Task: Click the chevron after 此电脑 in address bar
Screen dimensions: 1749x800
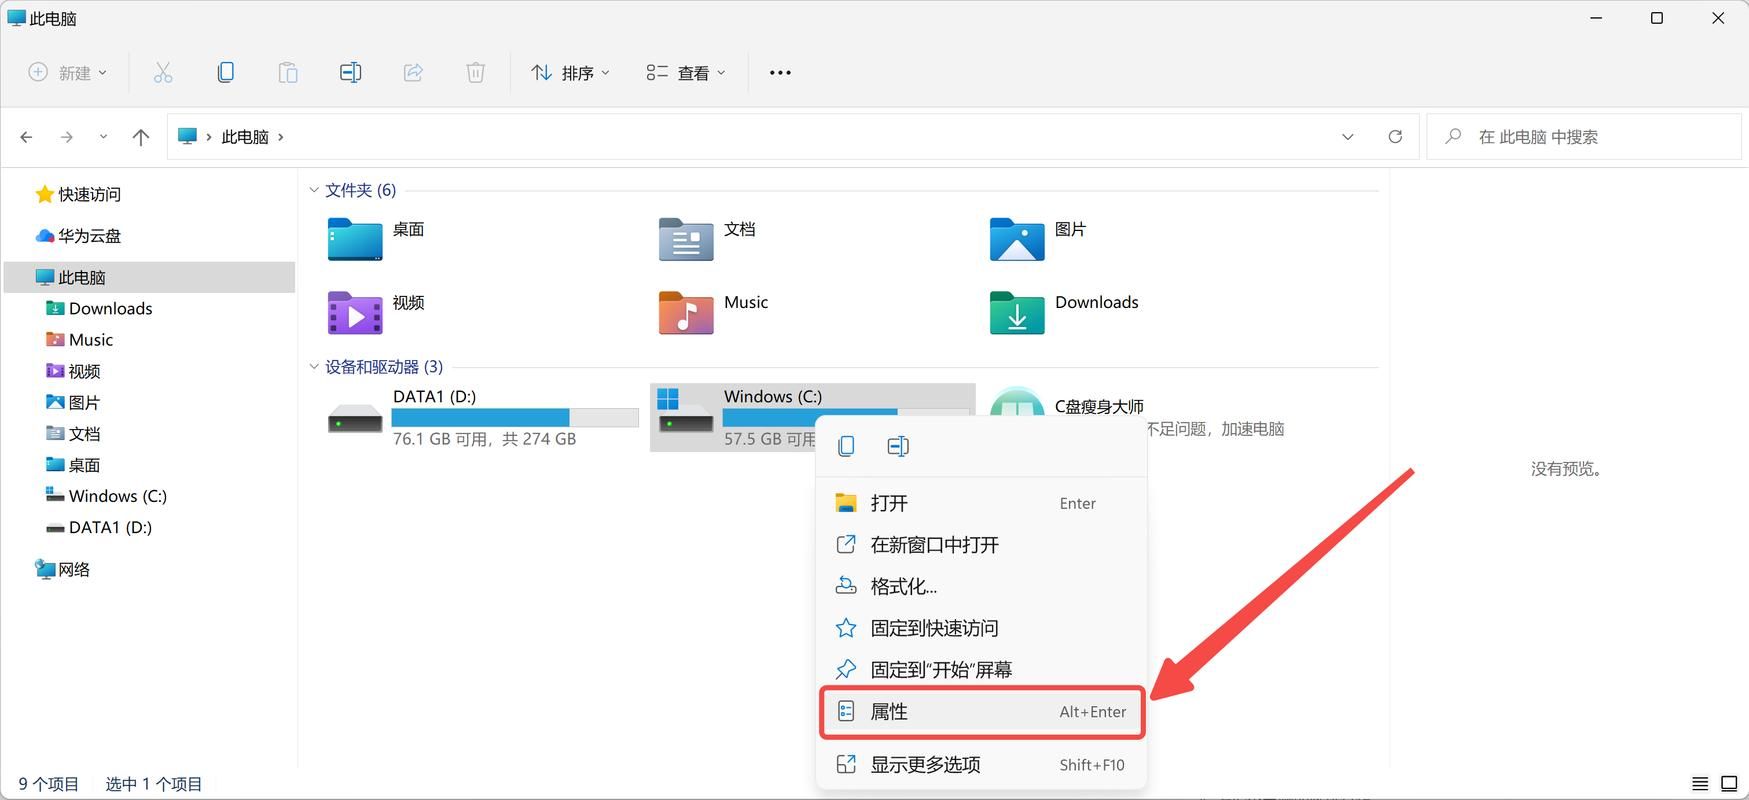Action: click(x=281, y=137)
